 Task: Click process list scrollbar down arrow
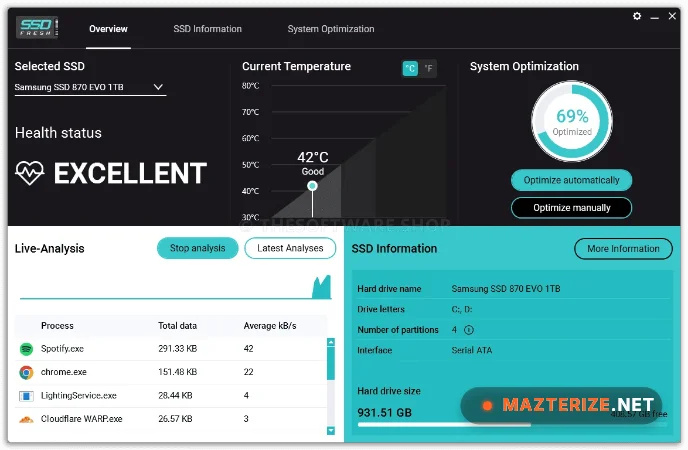click(x=331, y=431)
